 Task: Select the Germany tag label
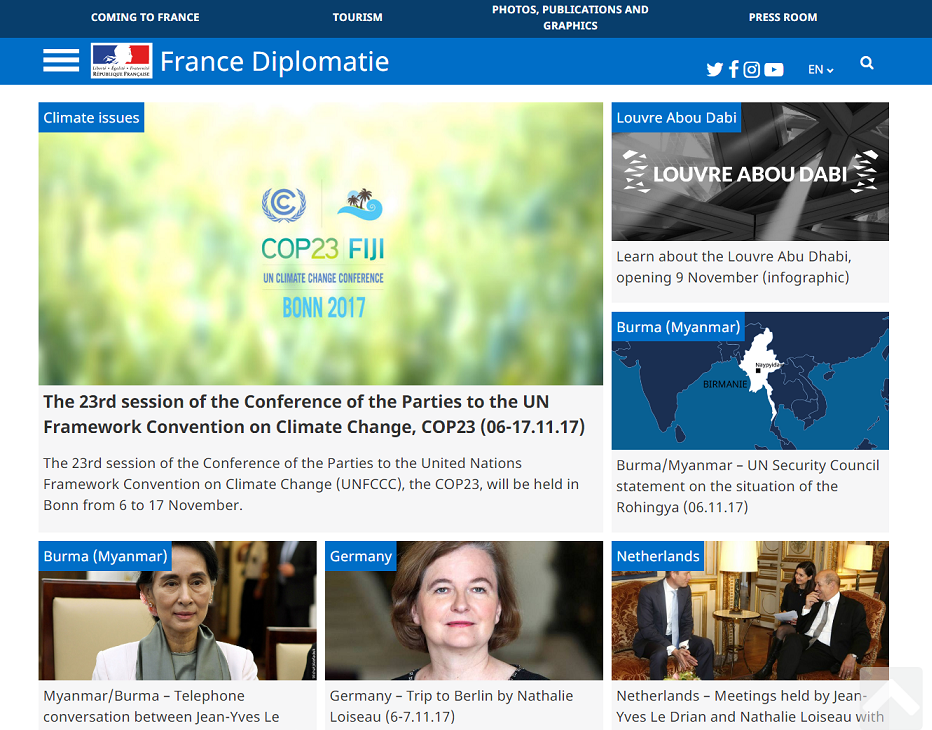click(361, 556)
